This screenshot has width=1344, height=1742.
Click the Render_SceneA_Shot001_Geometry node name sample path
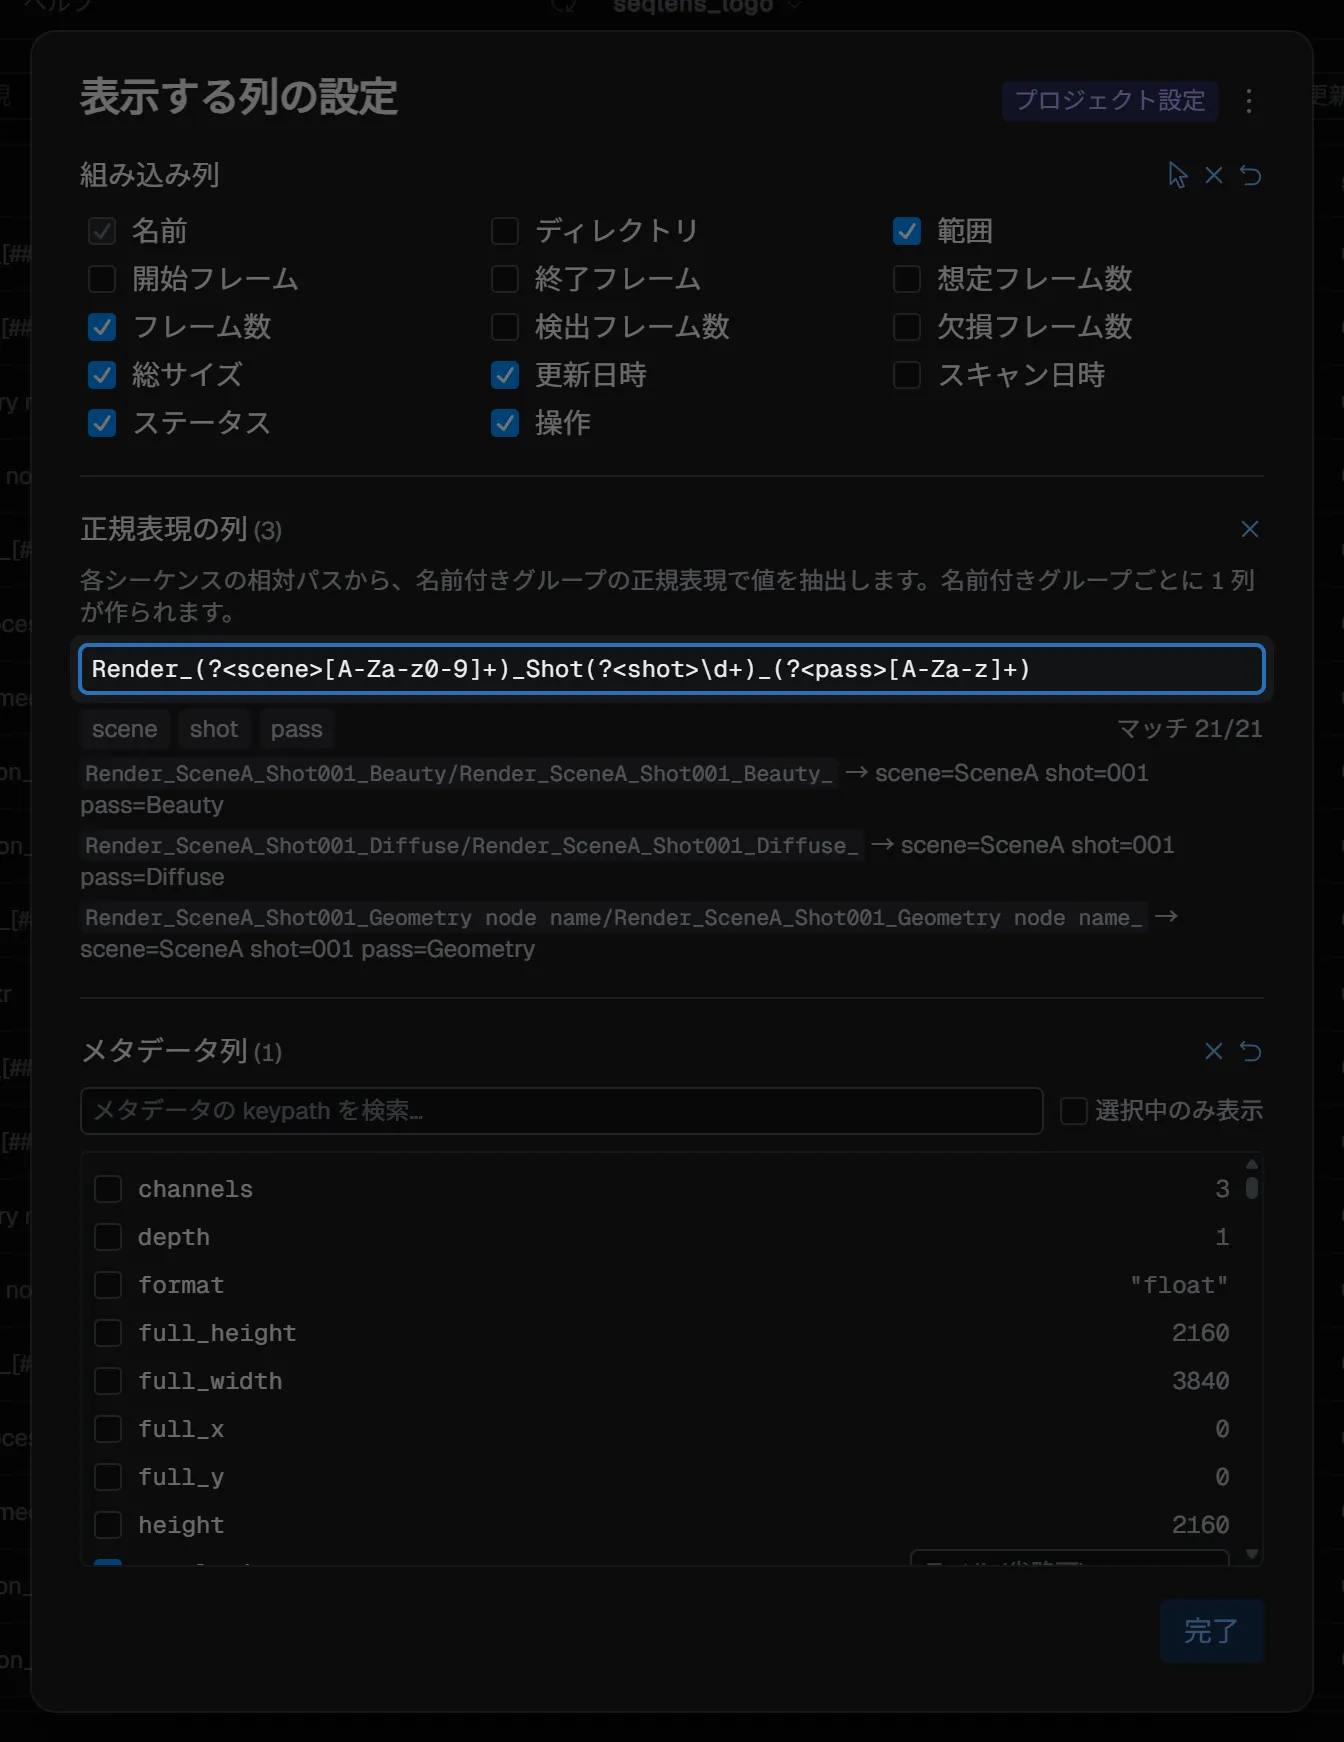click(x=614, y=917)
